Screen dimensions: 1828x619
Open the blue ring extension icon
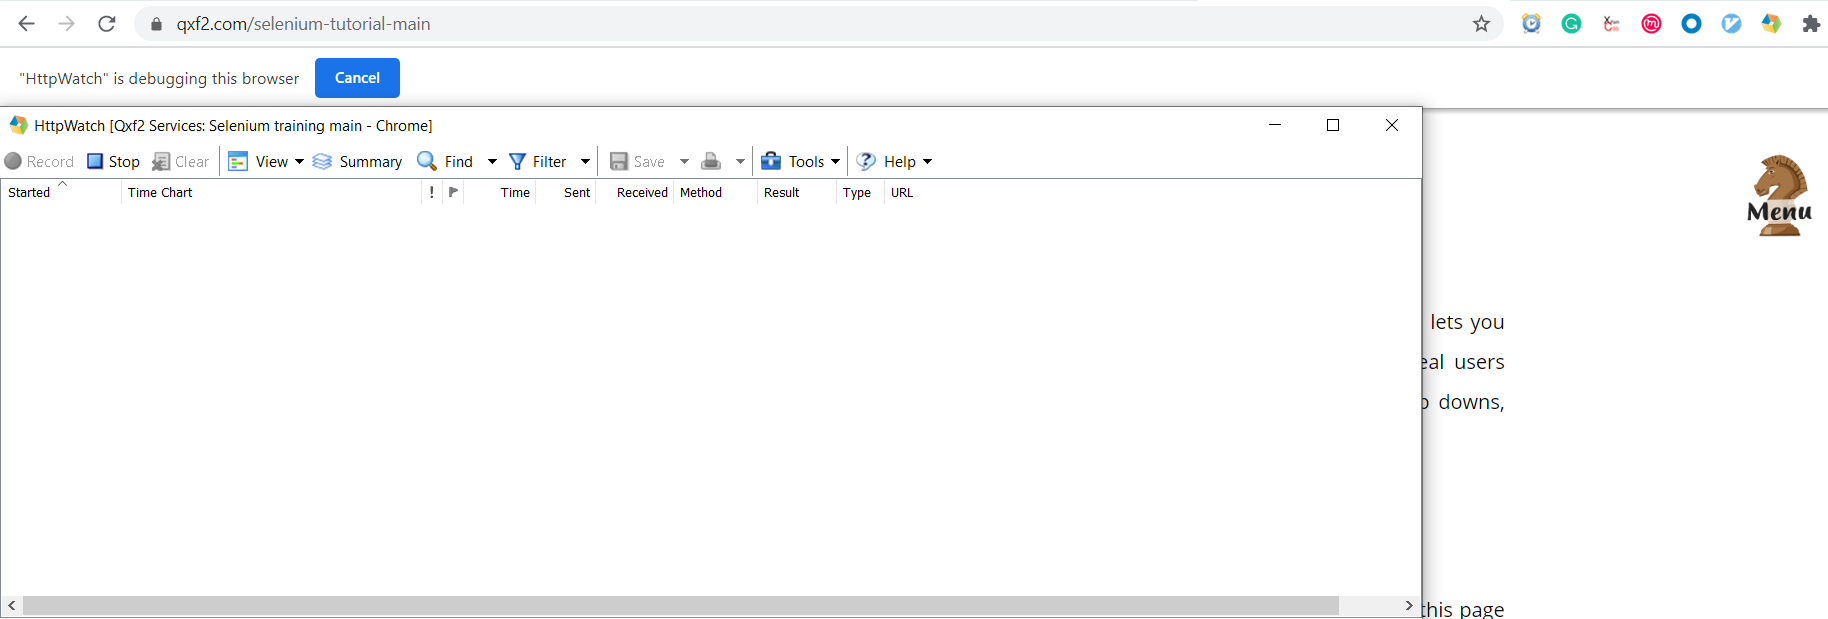(x=1691, y=24)
